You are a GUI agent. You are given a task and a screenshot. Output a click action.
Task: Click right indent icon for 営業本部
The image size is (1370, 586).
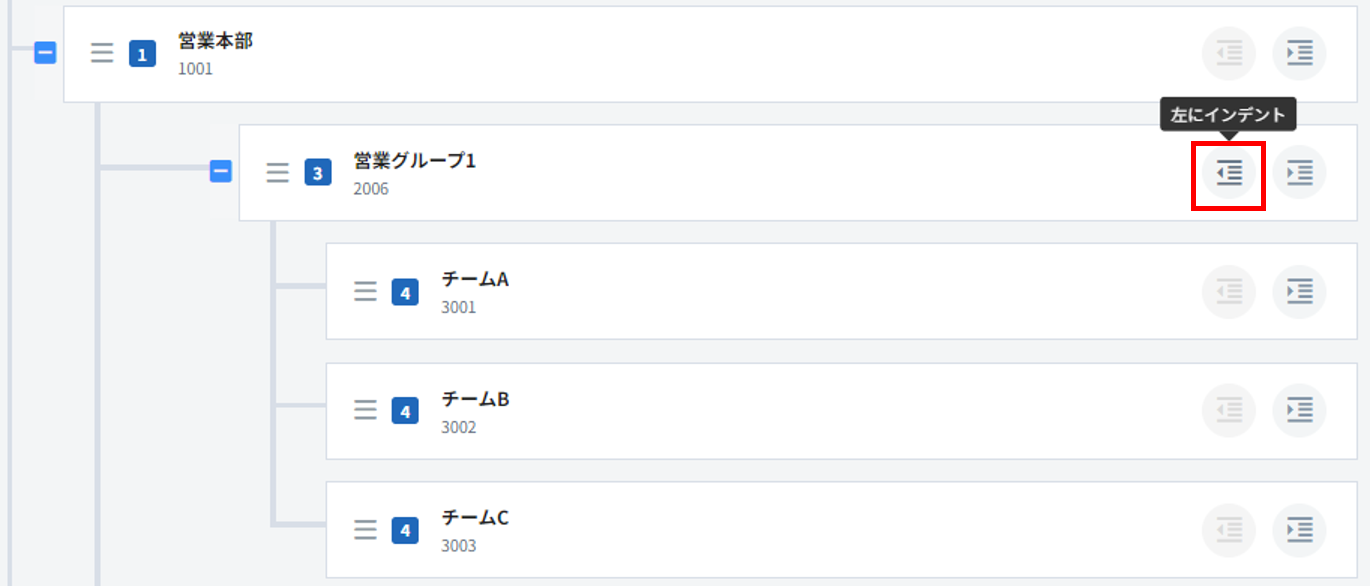click(1299, 53)
